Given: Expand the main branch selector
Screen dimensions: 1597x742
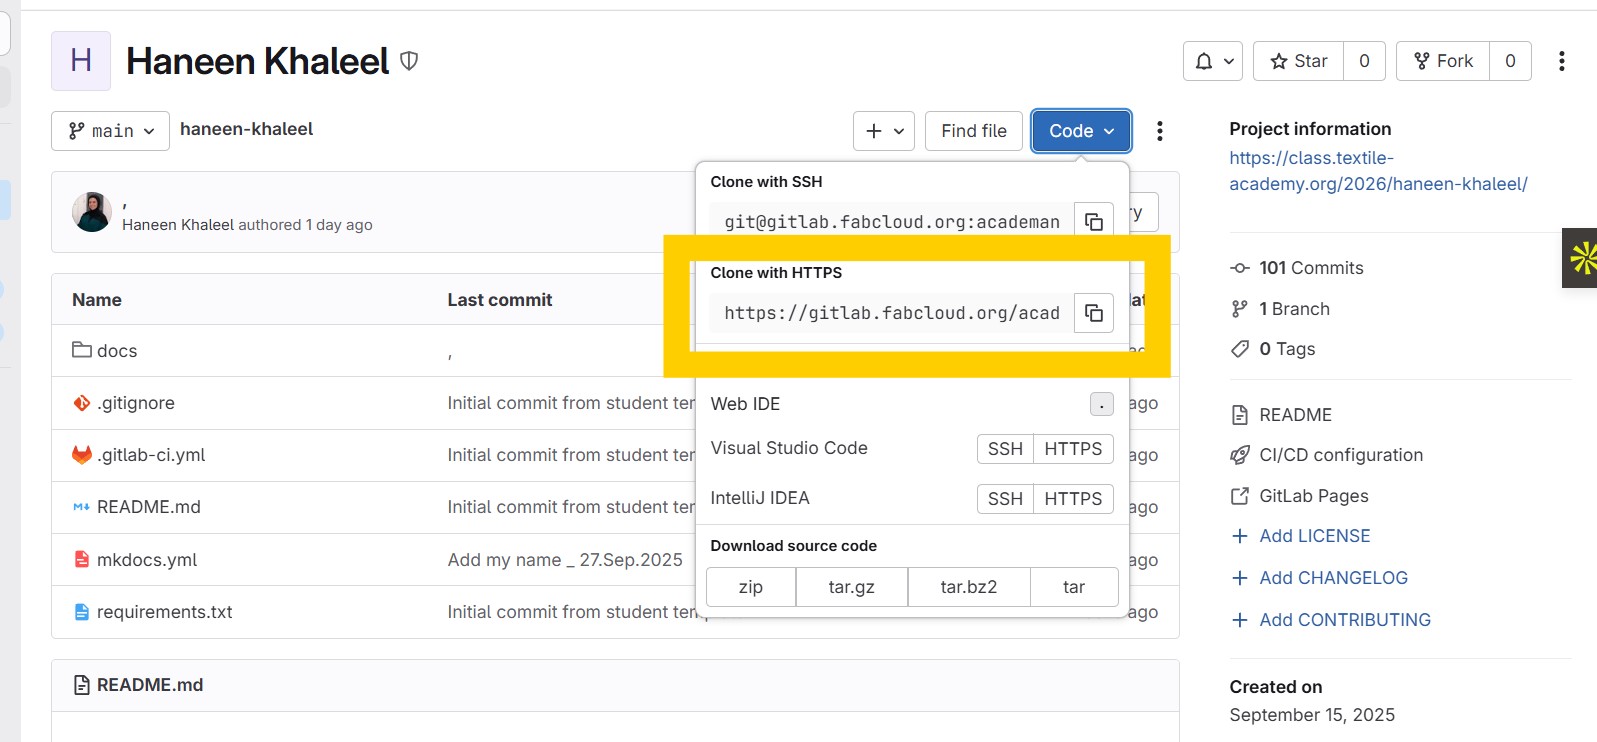Looking at the screenshot, I should (110, 131).
